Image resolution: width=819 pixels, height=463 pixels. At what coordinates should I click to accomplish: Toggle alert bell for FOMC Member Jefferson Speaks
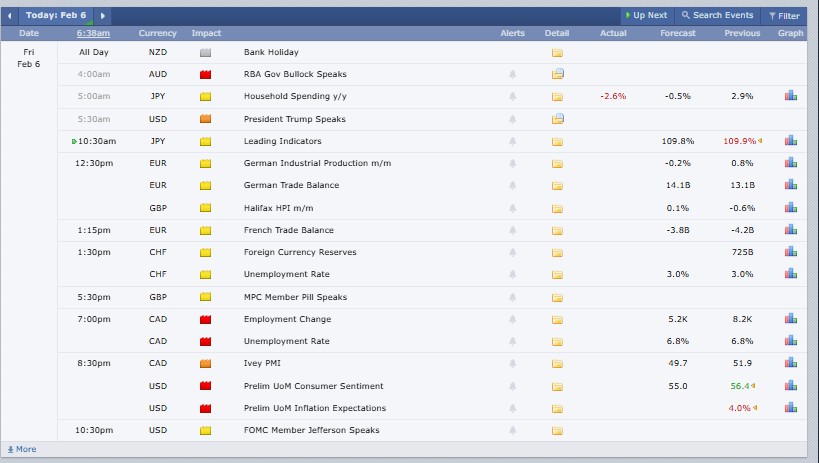click(x=513, y=431)
